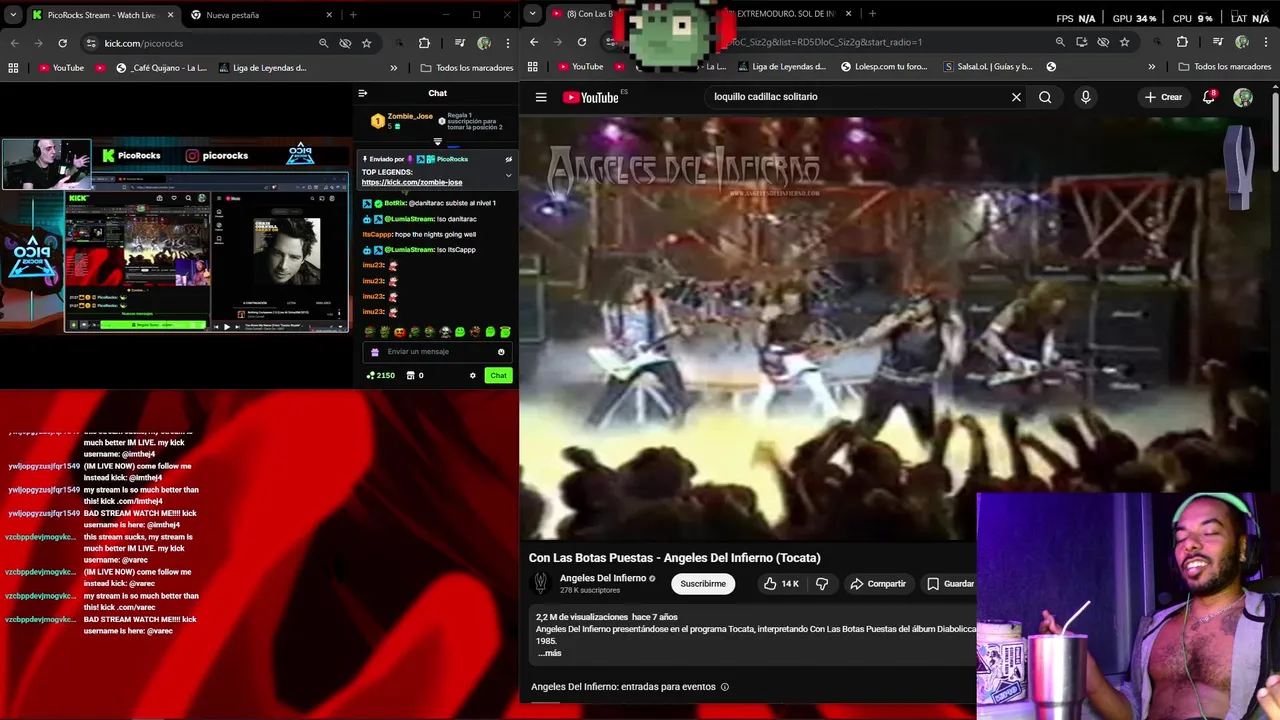This screenshot has width=1280, height=720.
Task: Go back in YouTube browser window
Action: coord(534,42)
